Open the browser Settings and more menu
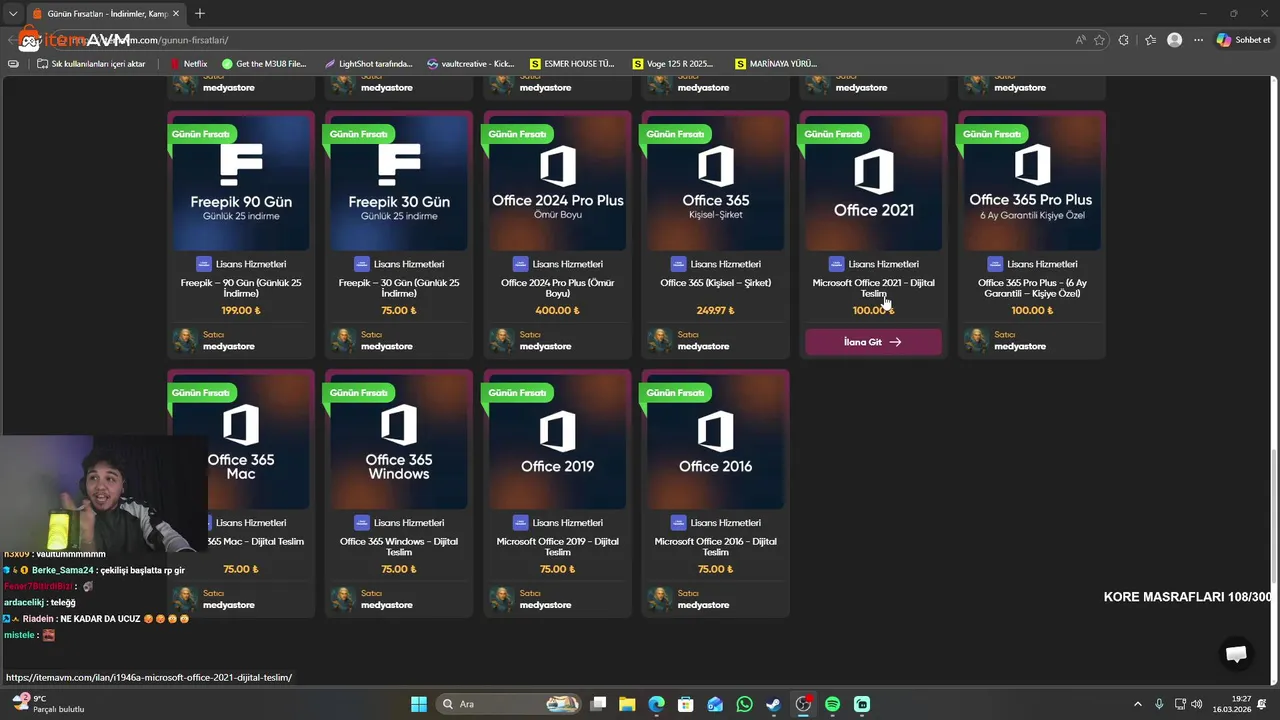Image resolution: width=1280 pixels, height=720 pixels. 1198,40
